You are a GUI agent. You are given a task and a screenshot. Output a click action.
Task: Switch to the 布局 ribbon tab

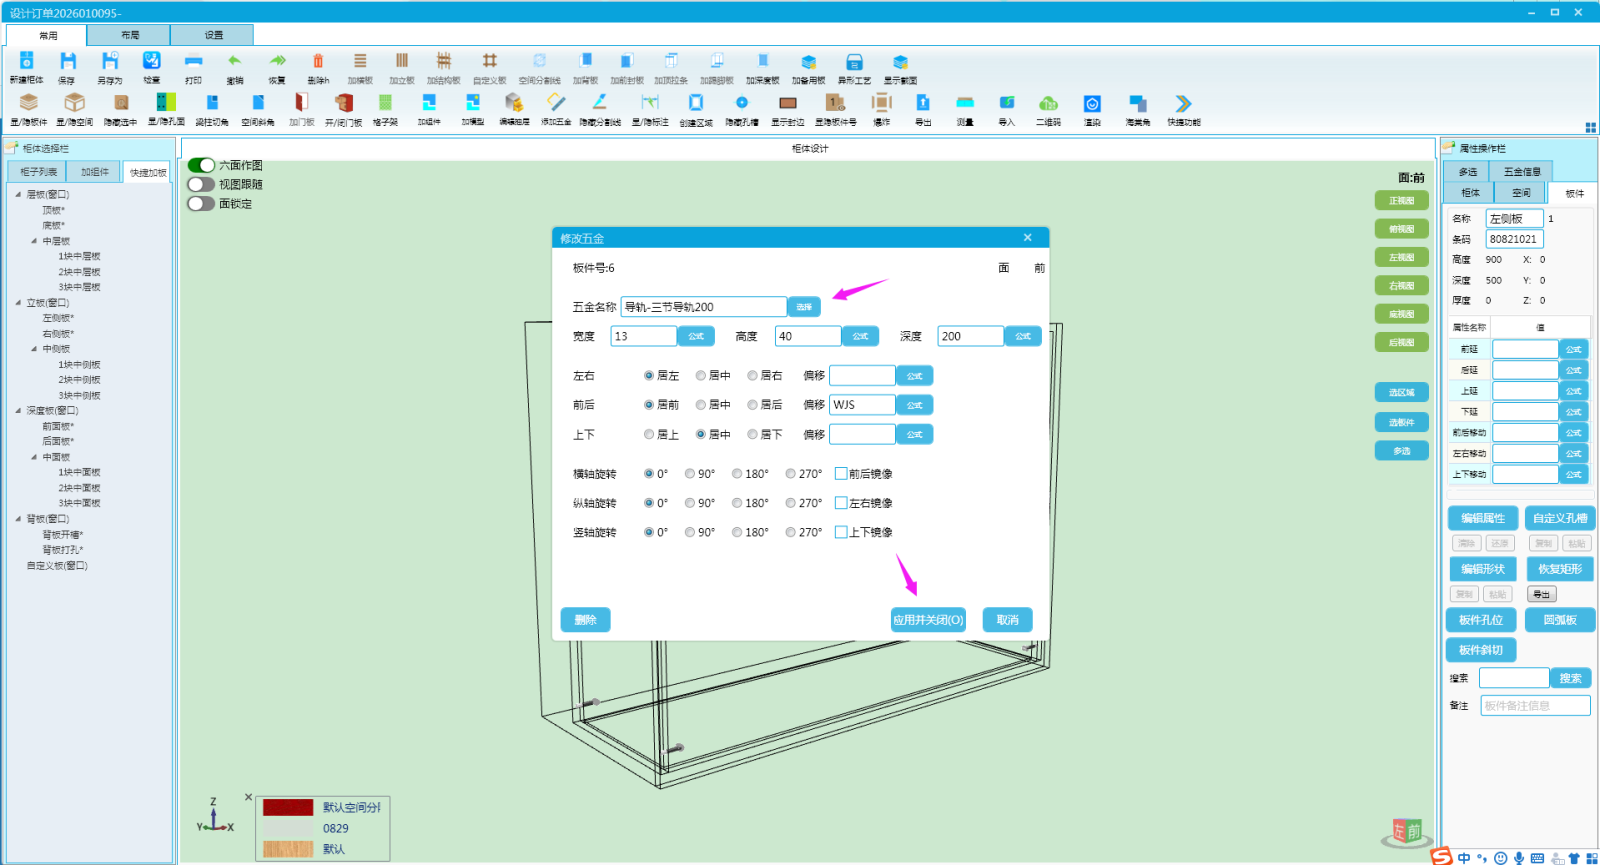click(x=130, y=35)
